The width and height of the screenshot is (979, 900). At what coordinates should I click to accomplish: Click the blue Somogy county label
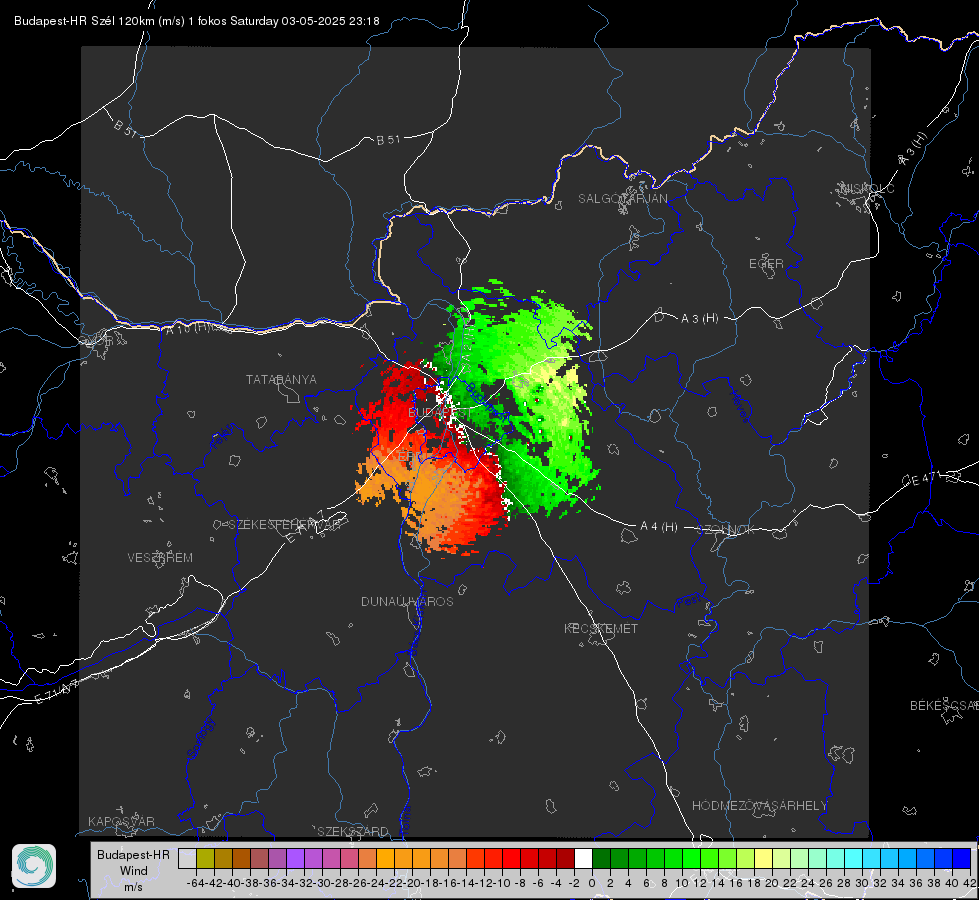pyautogui.click(x=201, y=738)
